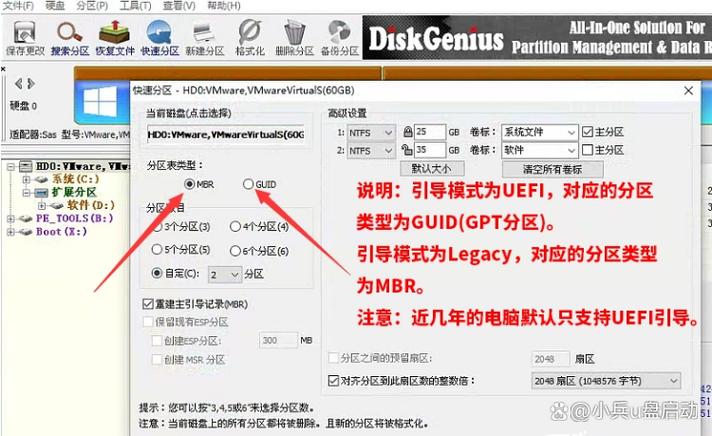Choose the 4个分区 radio option
Viewport: 712px width, 436px height.
click(235, 227)
